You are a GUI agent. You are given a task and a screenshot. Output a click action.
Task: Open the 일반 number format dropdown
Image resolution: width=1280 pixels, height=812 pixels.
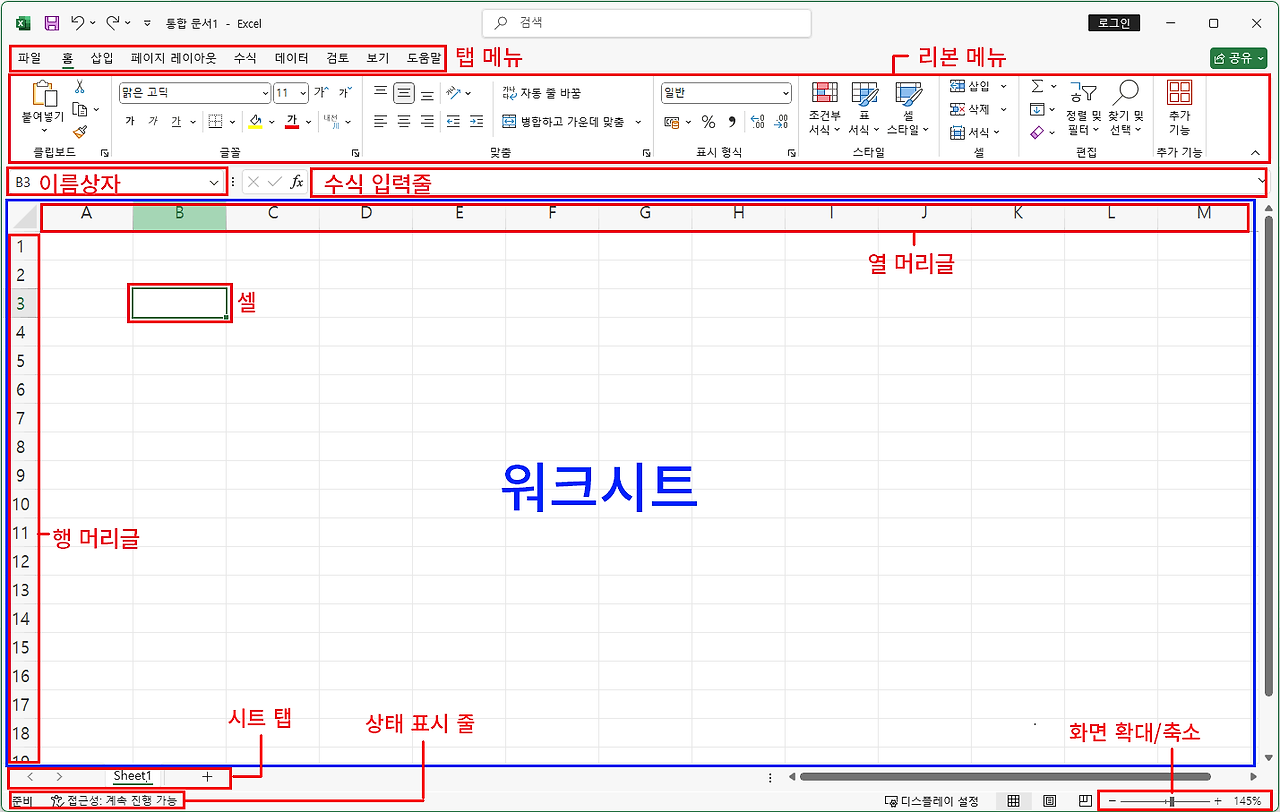pyautogui.click(x=785, y=93)
